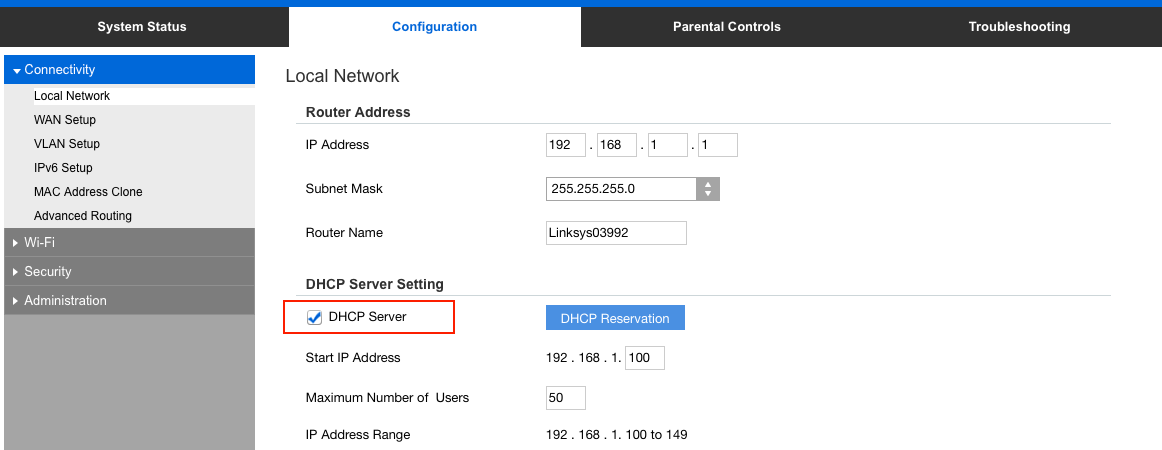Viewport: 1162px width, 450px height.
Task: Click the Maximum Number of Users field
Action: [x=566, y=397]
